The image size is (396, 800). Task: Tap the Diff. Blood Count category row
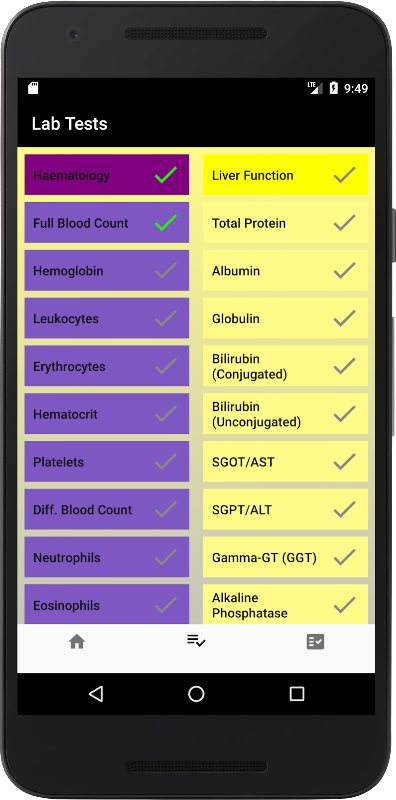point(107,510)
